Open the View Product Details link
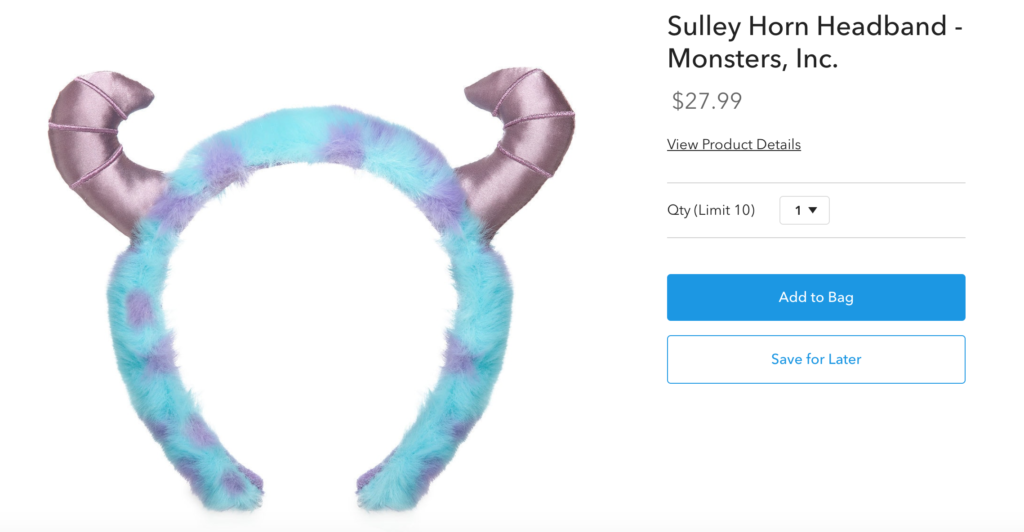The width and height of the screenshot is (1024, 532). pyautogui.click(x=733, y=144)
